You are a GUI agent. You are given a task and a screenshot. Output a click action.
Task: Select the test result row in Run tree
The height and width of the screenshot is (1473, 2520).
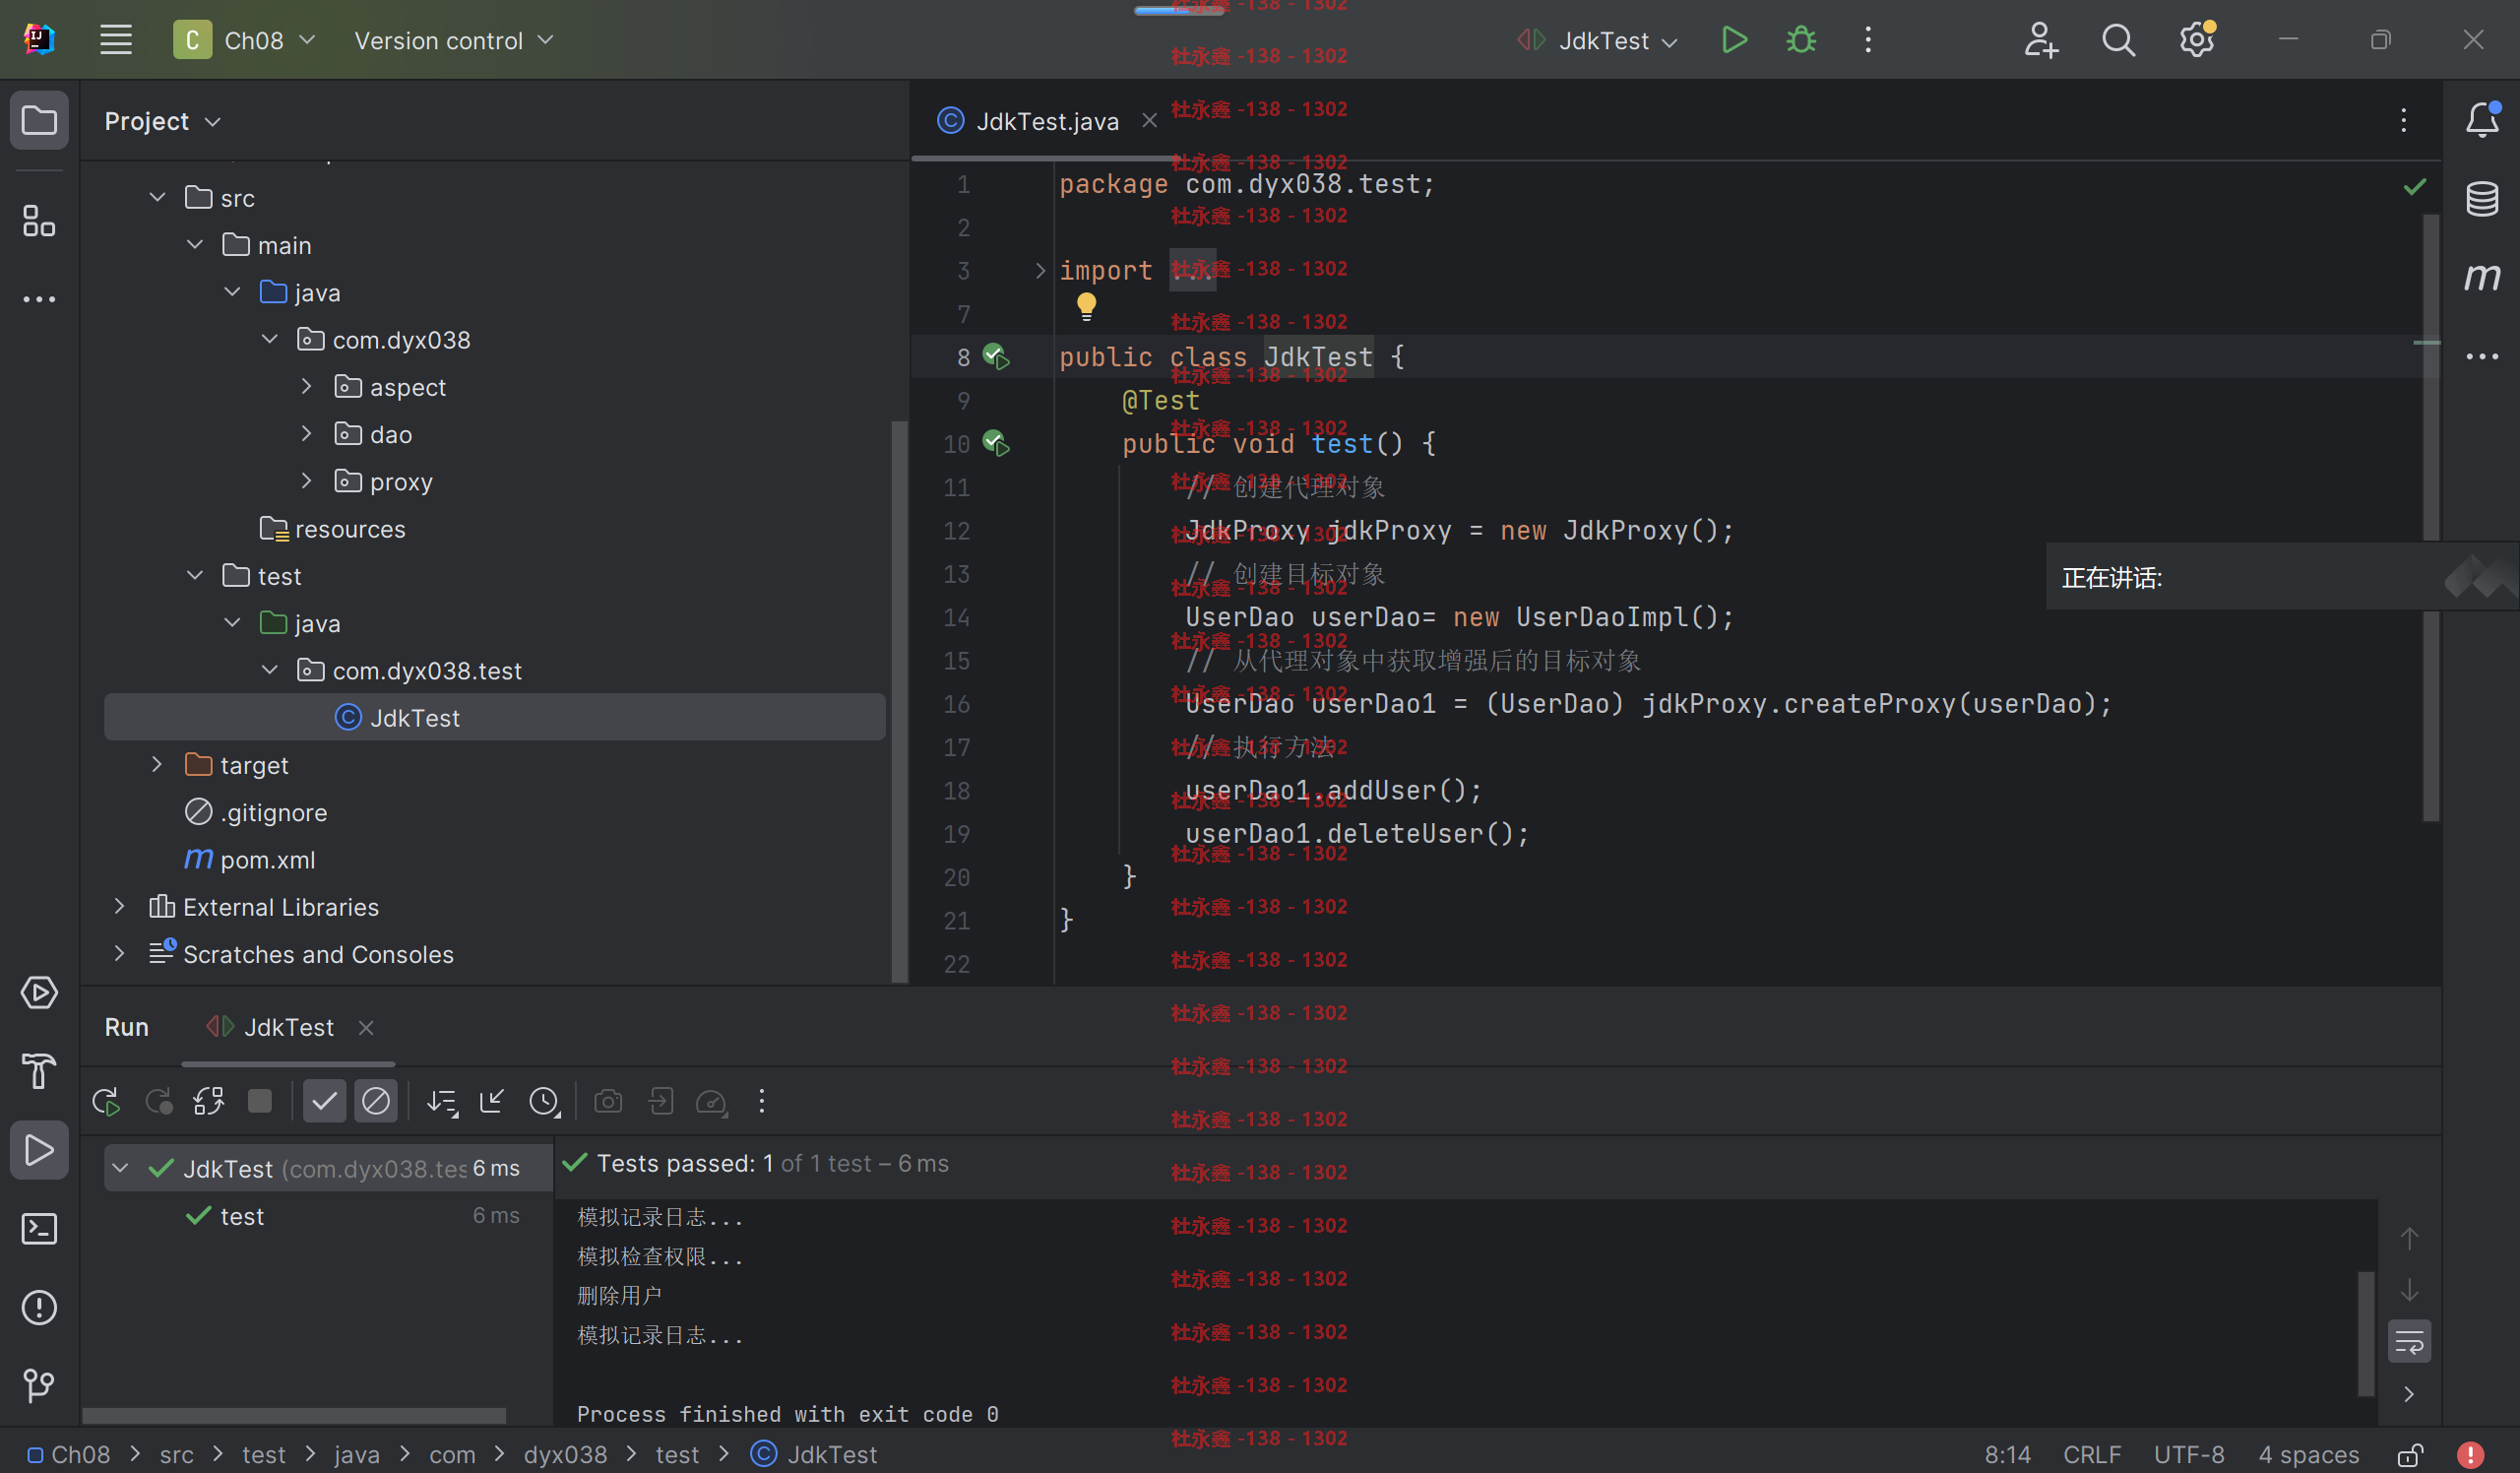click(x=329, y=1216)
